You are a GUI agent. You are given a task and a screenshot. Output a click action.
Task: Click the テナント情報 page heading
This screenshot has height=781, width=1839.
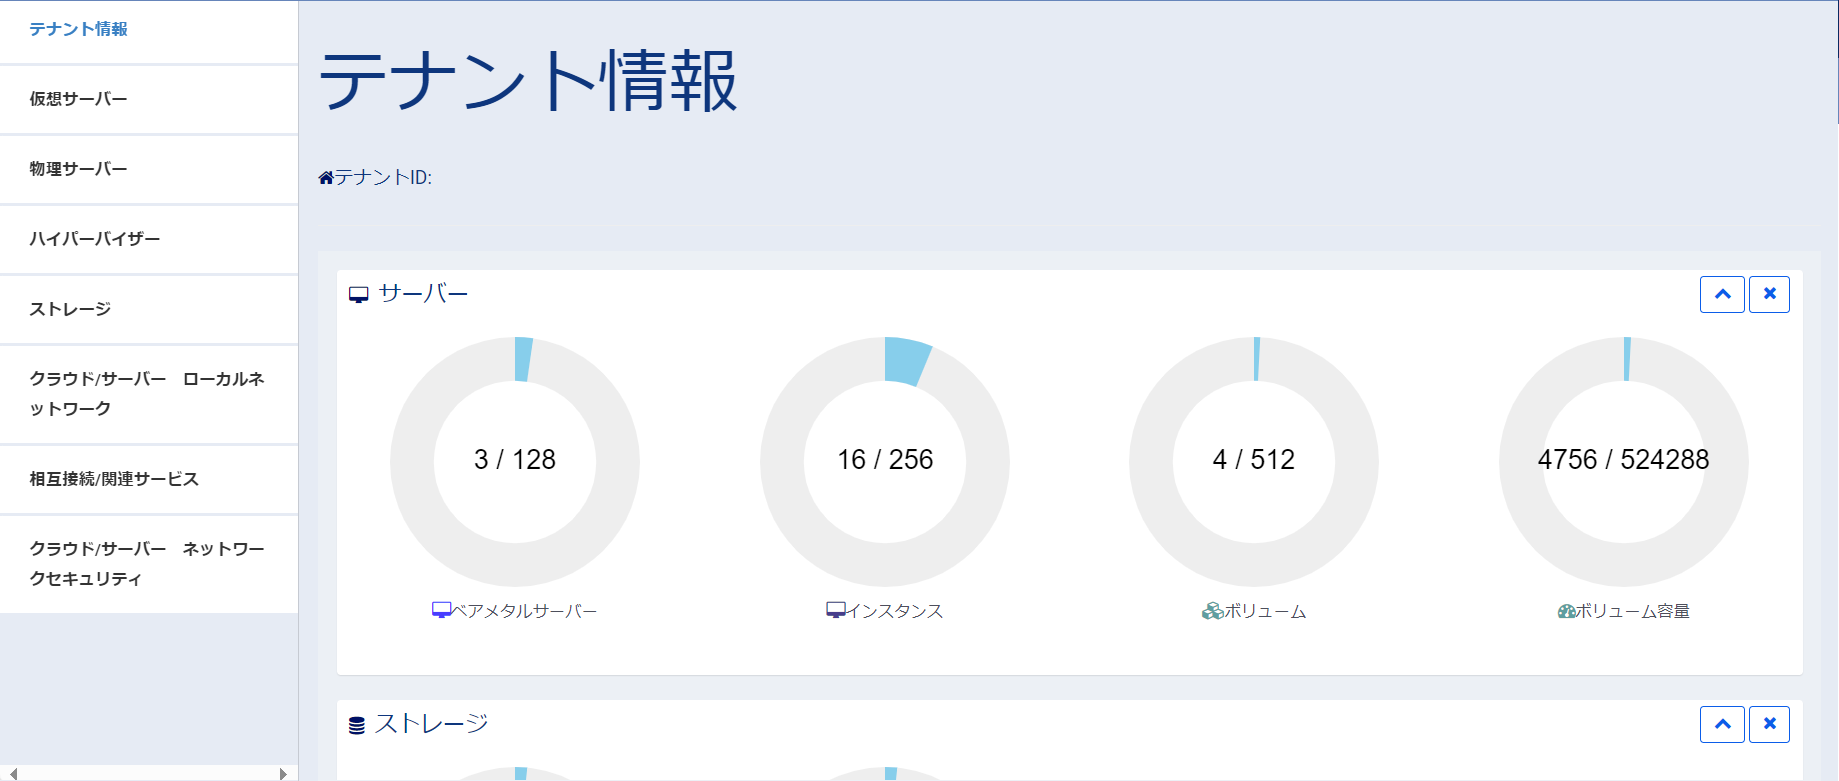[x=528, y=81]
